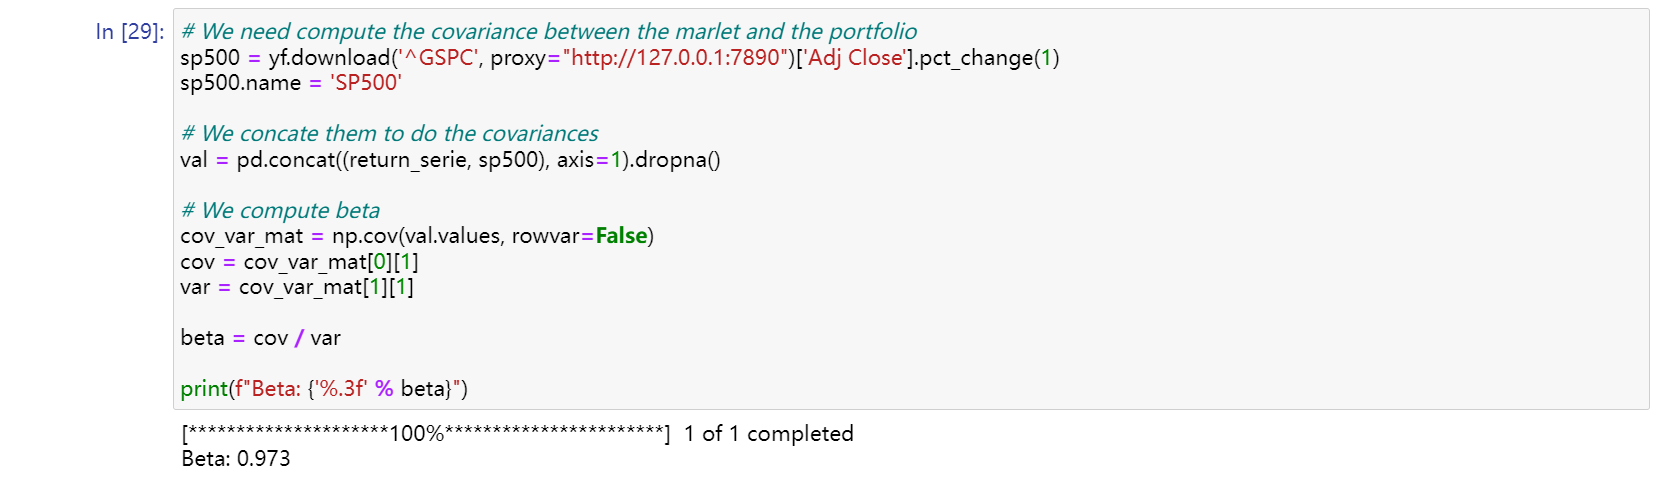Click the 100% download progress bar output
1661x491 pixels.
(x=426, y=434)
